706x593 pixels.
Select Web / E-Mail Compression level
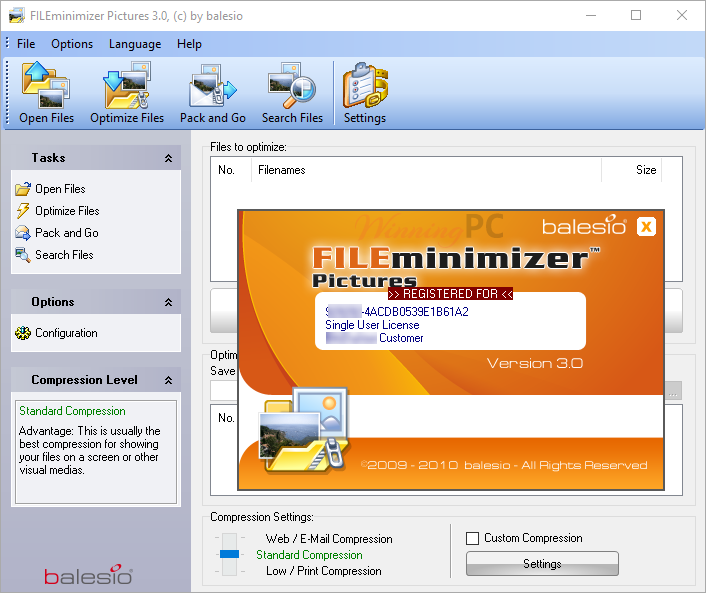[x=329, y=539]
